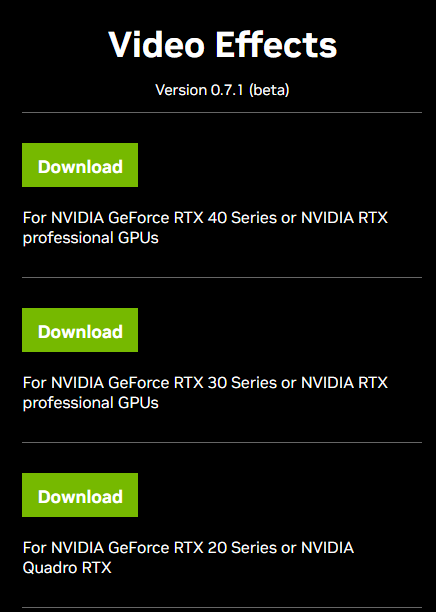Click the RTX 20 Series description paragraph
Image resolution: width=436 pixels, height=612 pixels.
tap(188, 558)
